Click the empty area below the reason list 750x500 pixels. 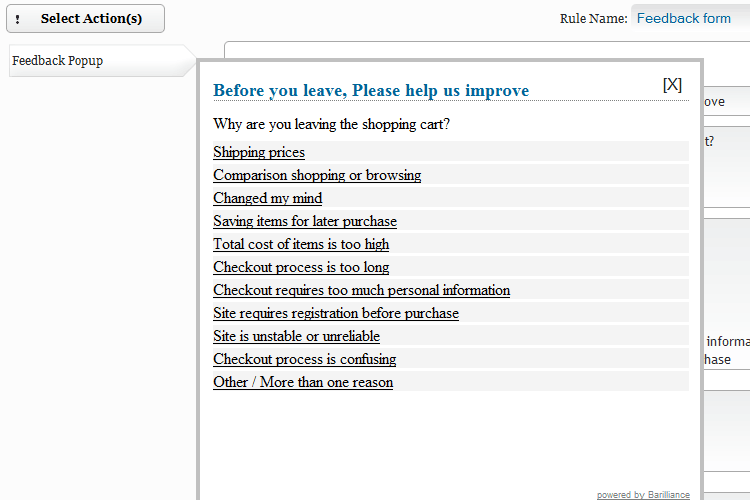pos(451,440)
